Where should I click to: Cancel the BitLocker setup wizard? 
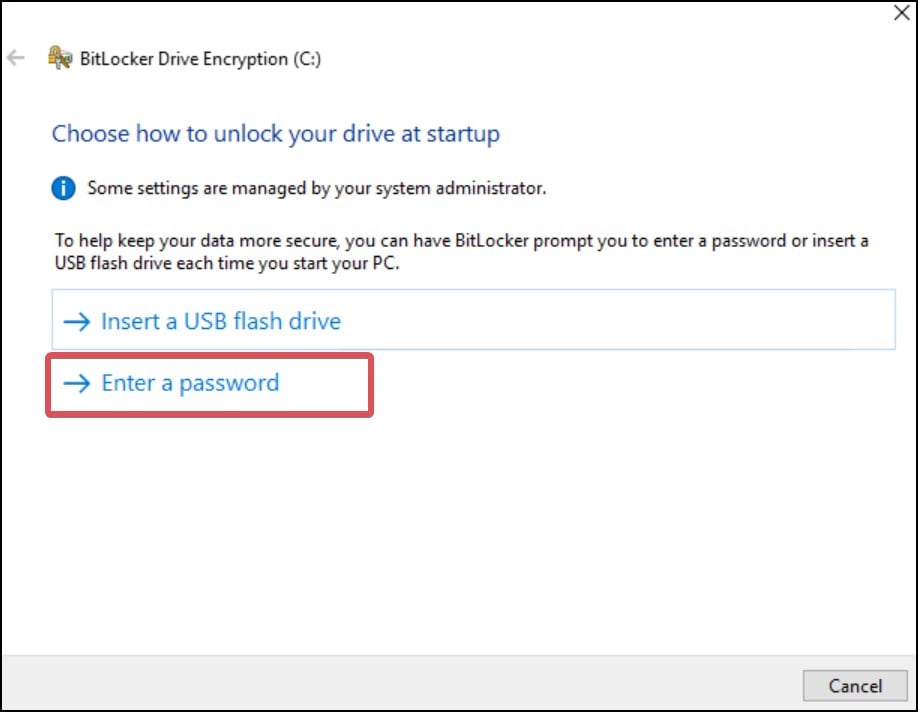(855, 686)
